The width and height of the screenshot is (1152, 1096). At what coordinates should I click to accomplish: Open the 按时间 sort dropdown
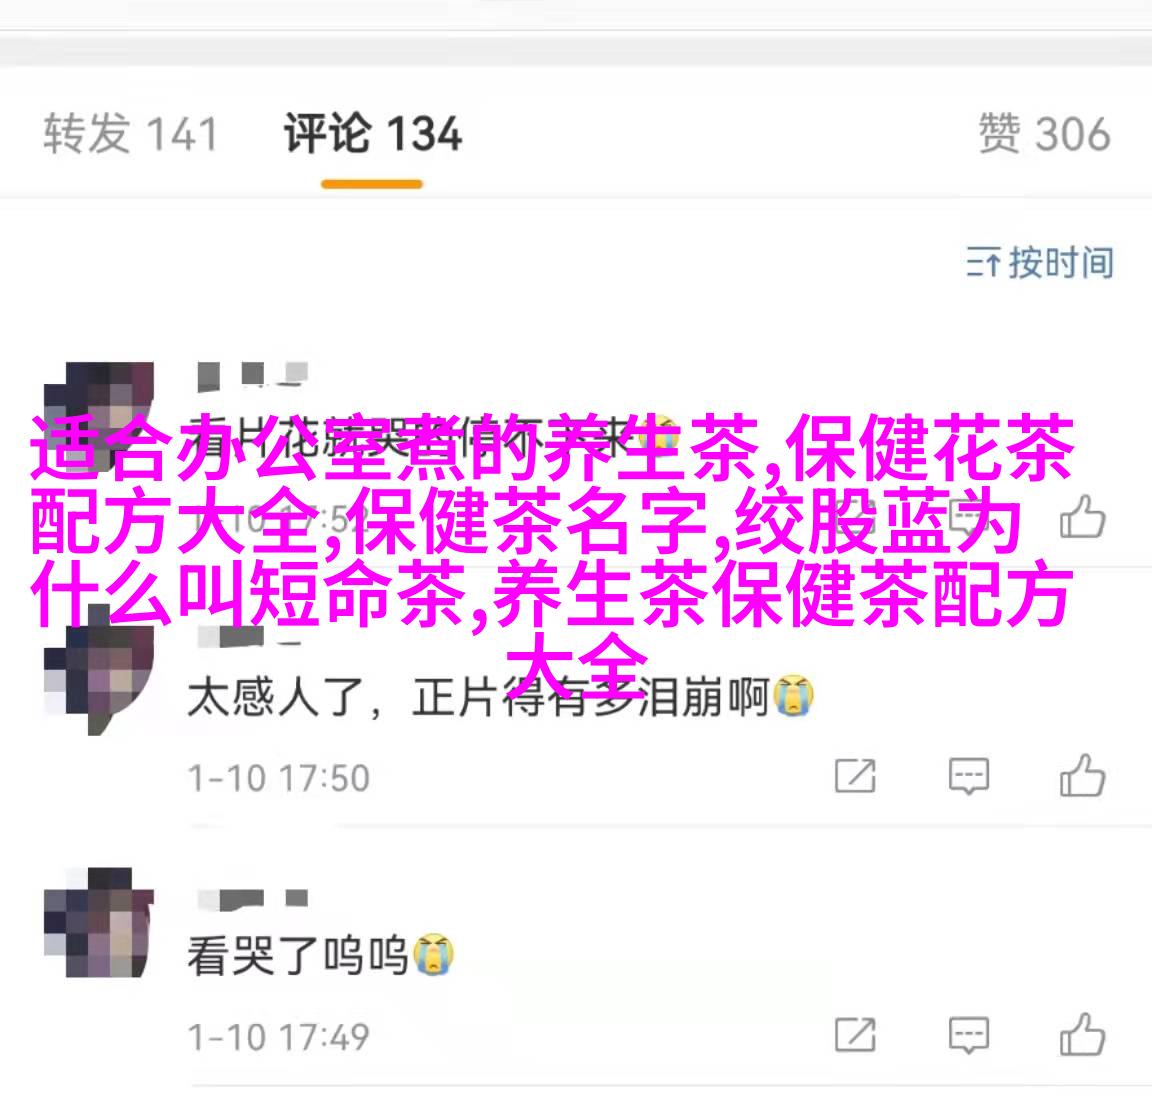(x=1040, y=262)
